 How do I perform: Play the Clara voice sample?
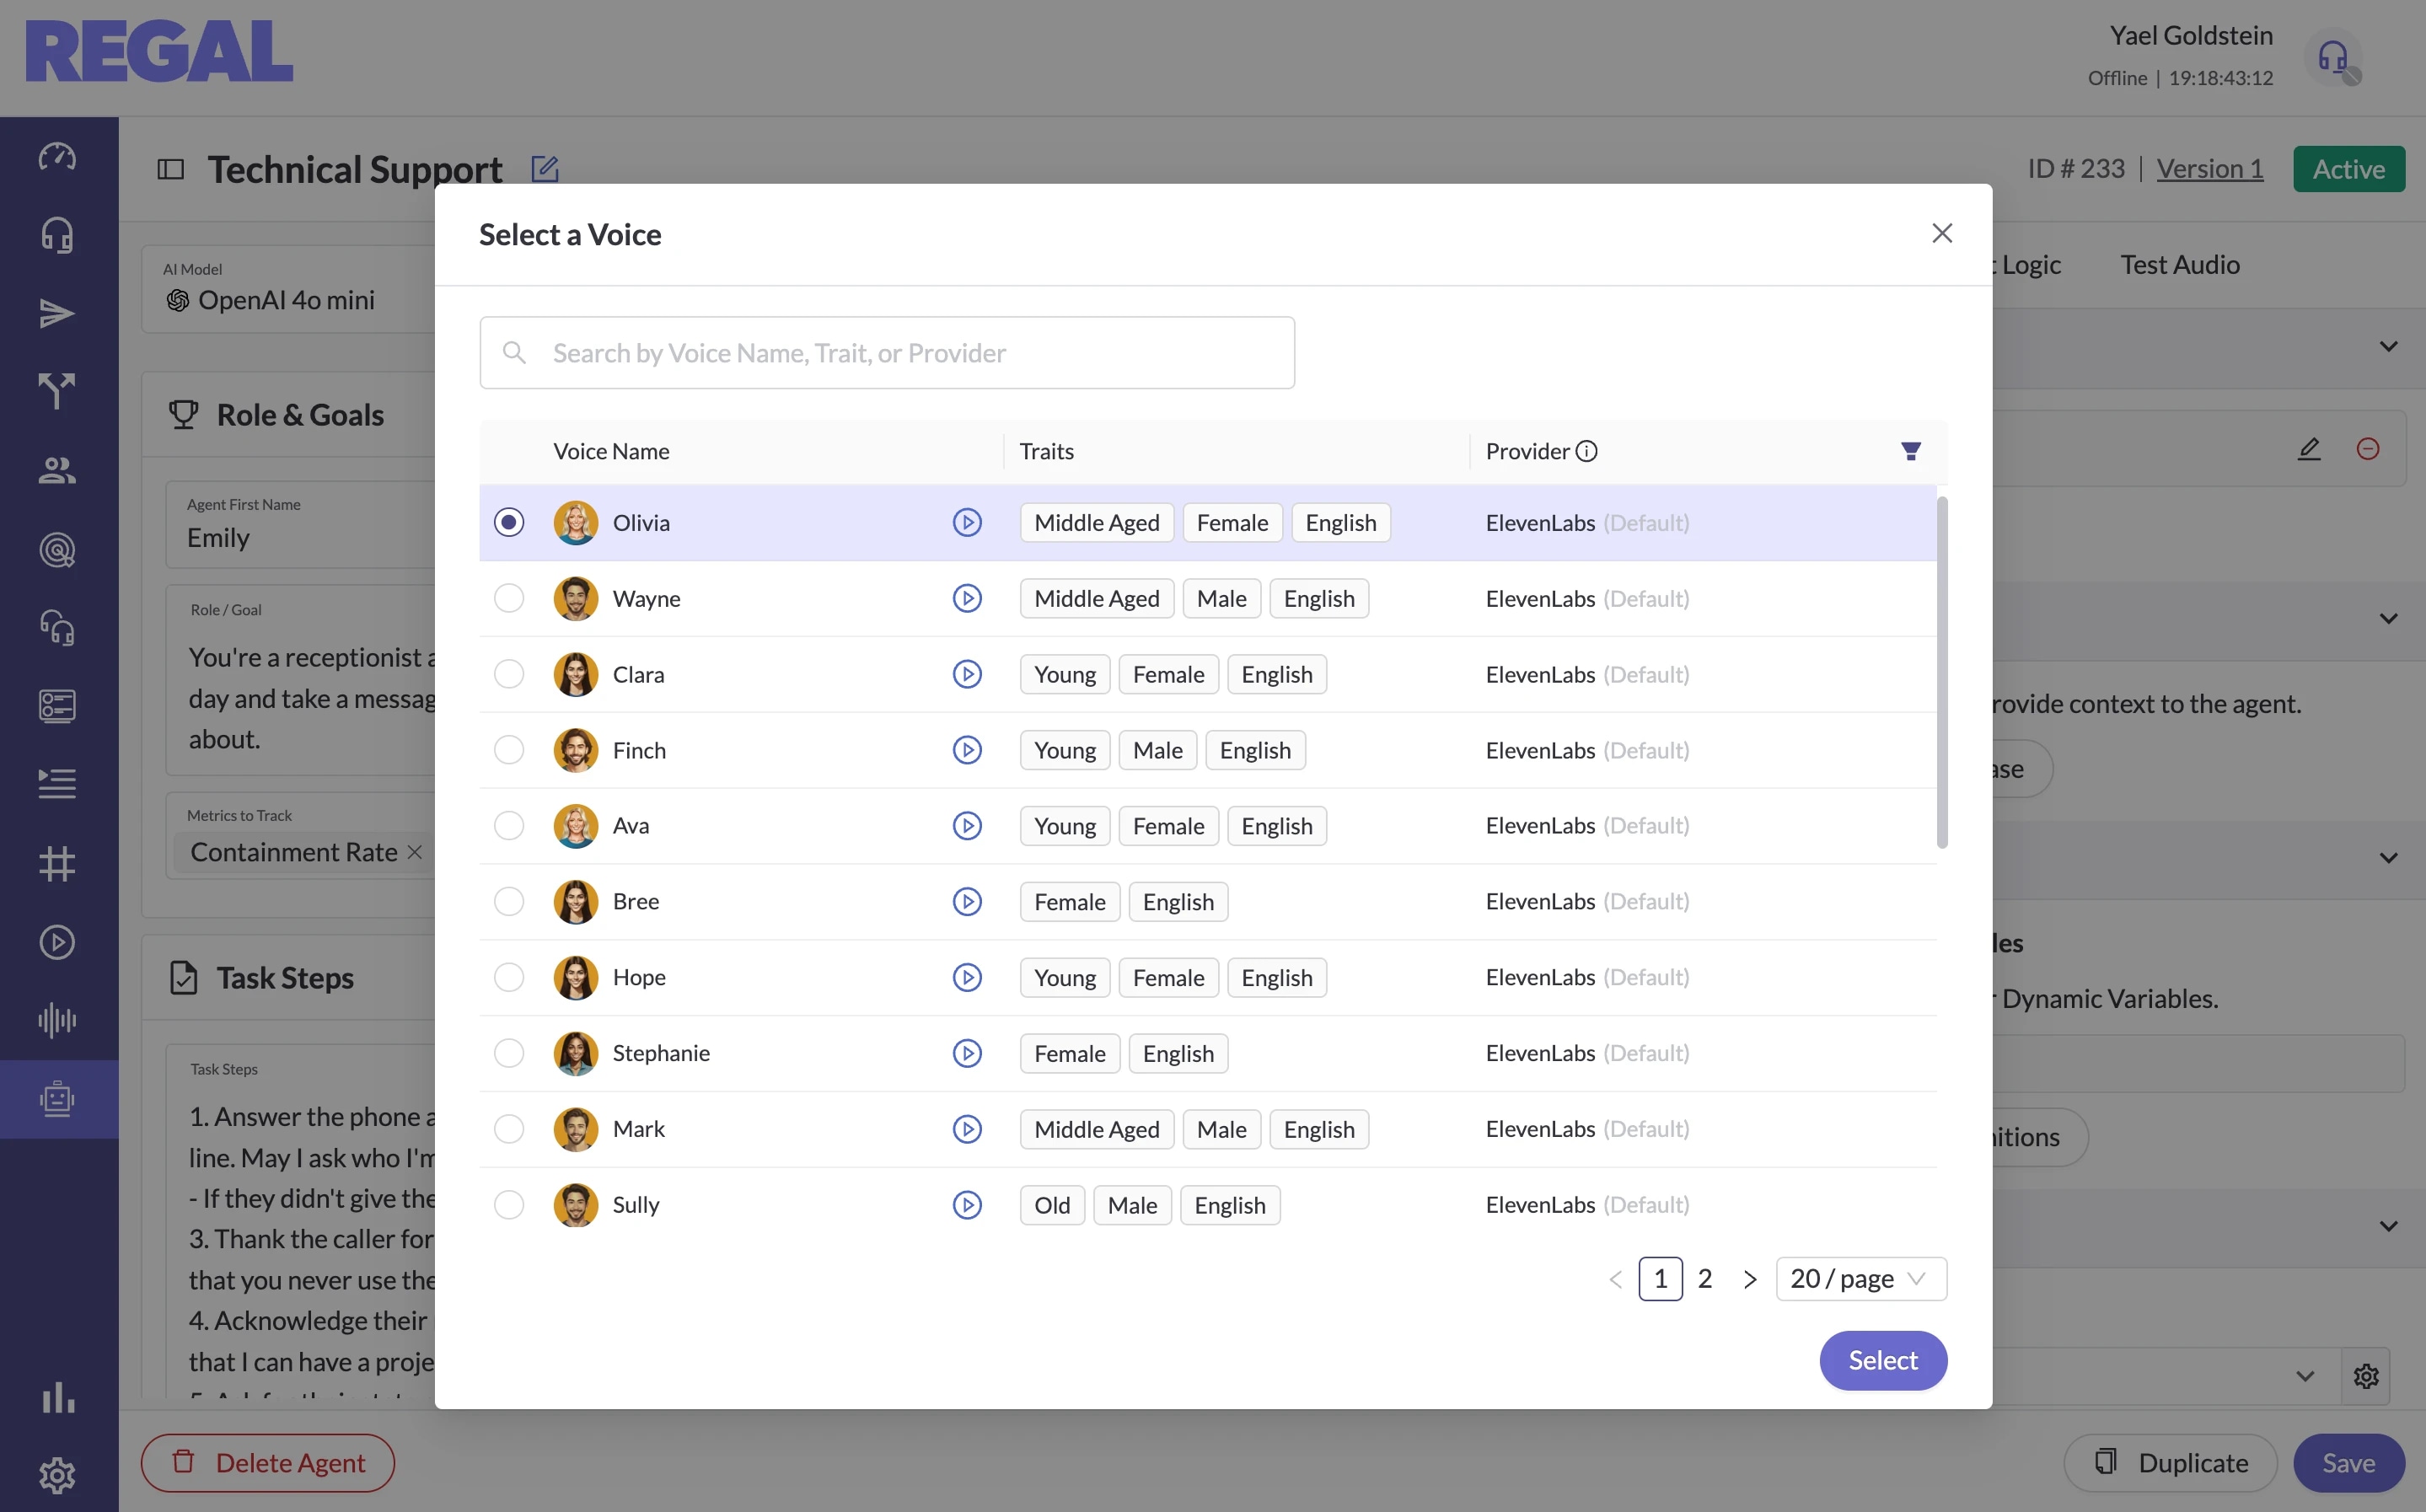coord(967,674)
